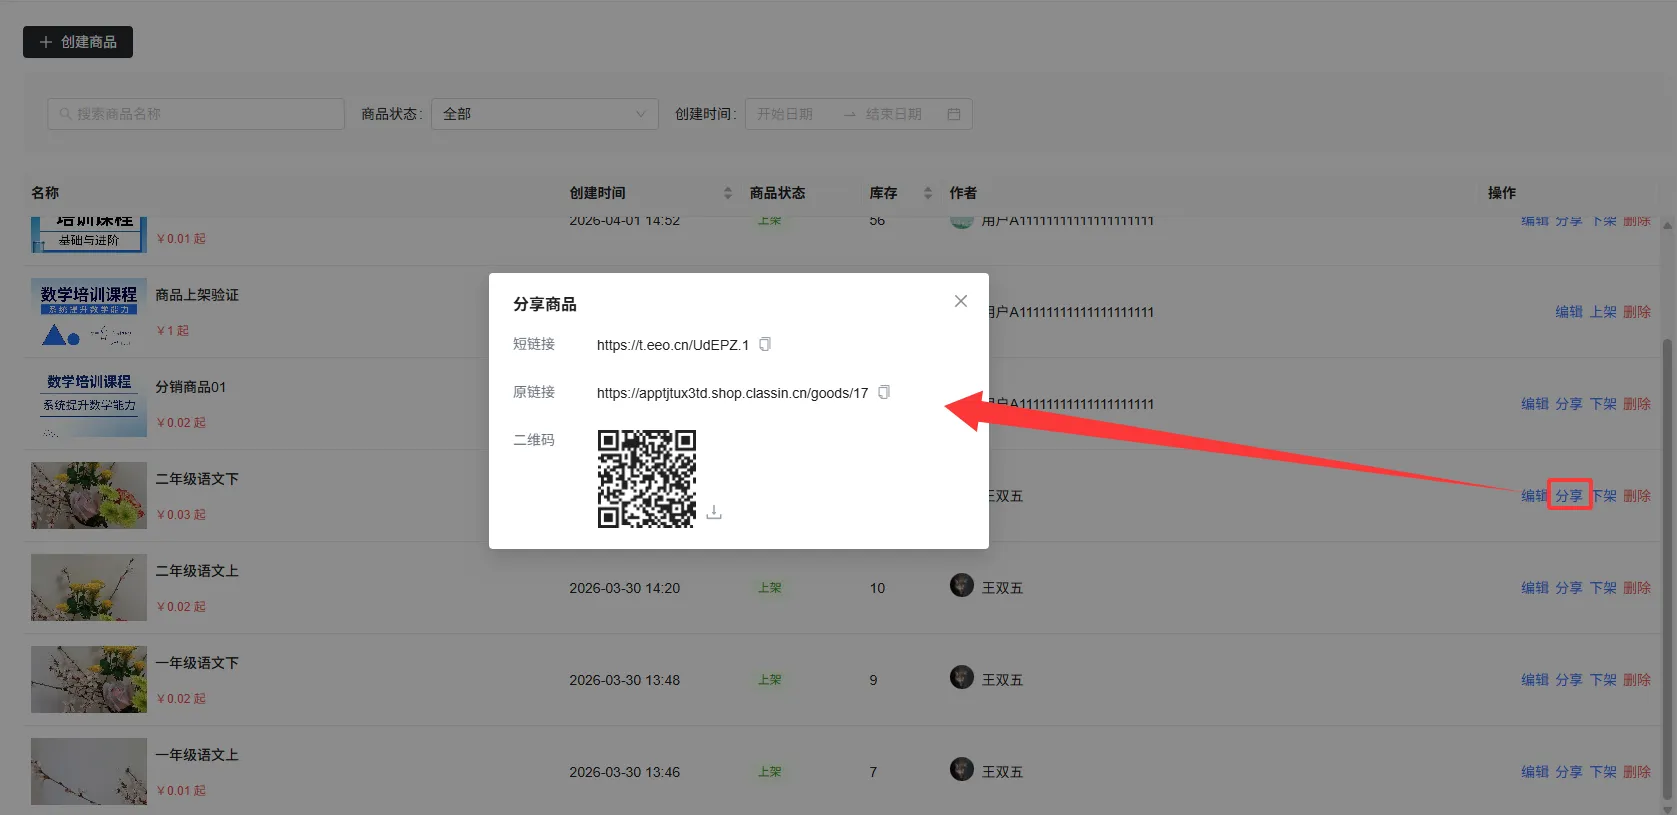Open the 二年级语文上 thumbnail
This screenshot has width=1677, height=815.
[x=89, y=588]
